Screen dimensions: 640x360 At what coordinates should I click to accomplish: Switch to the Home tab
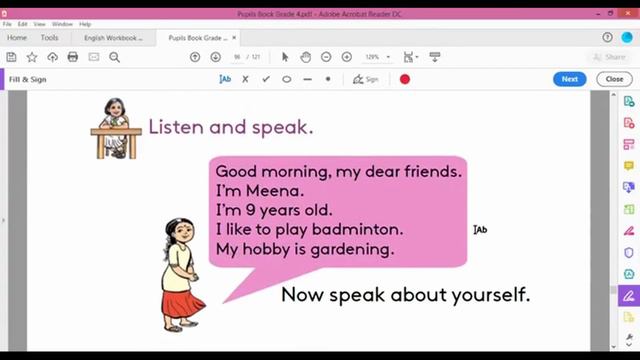[17, 38]
